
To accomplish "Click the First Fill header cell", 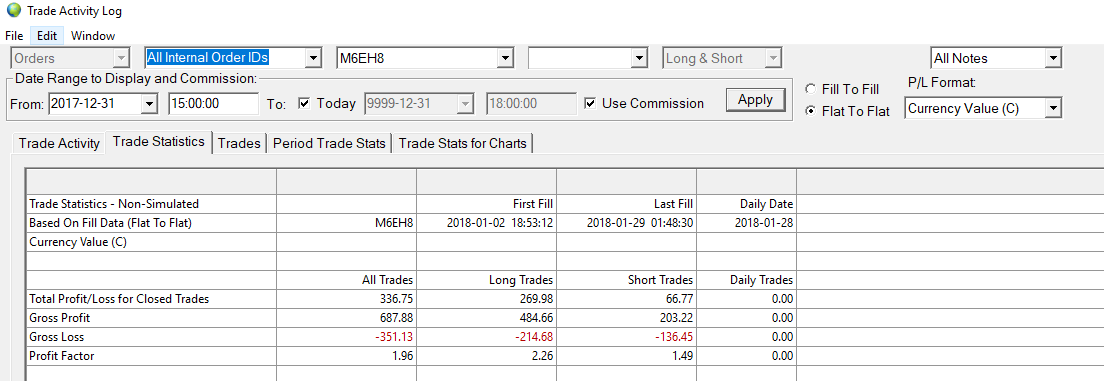I will [x=487, y=204].
